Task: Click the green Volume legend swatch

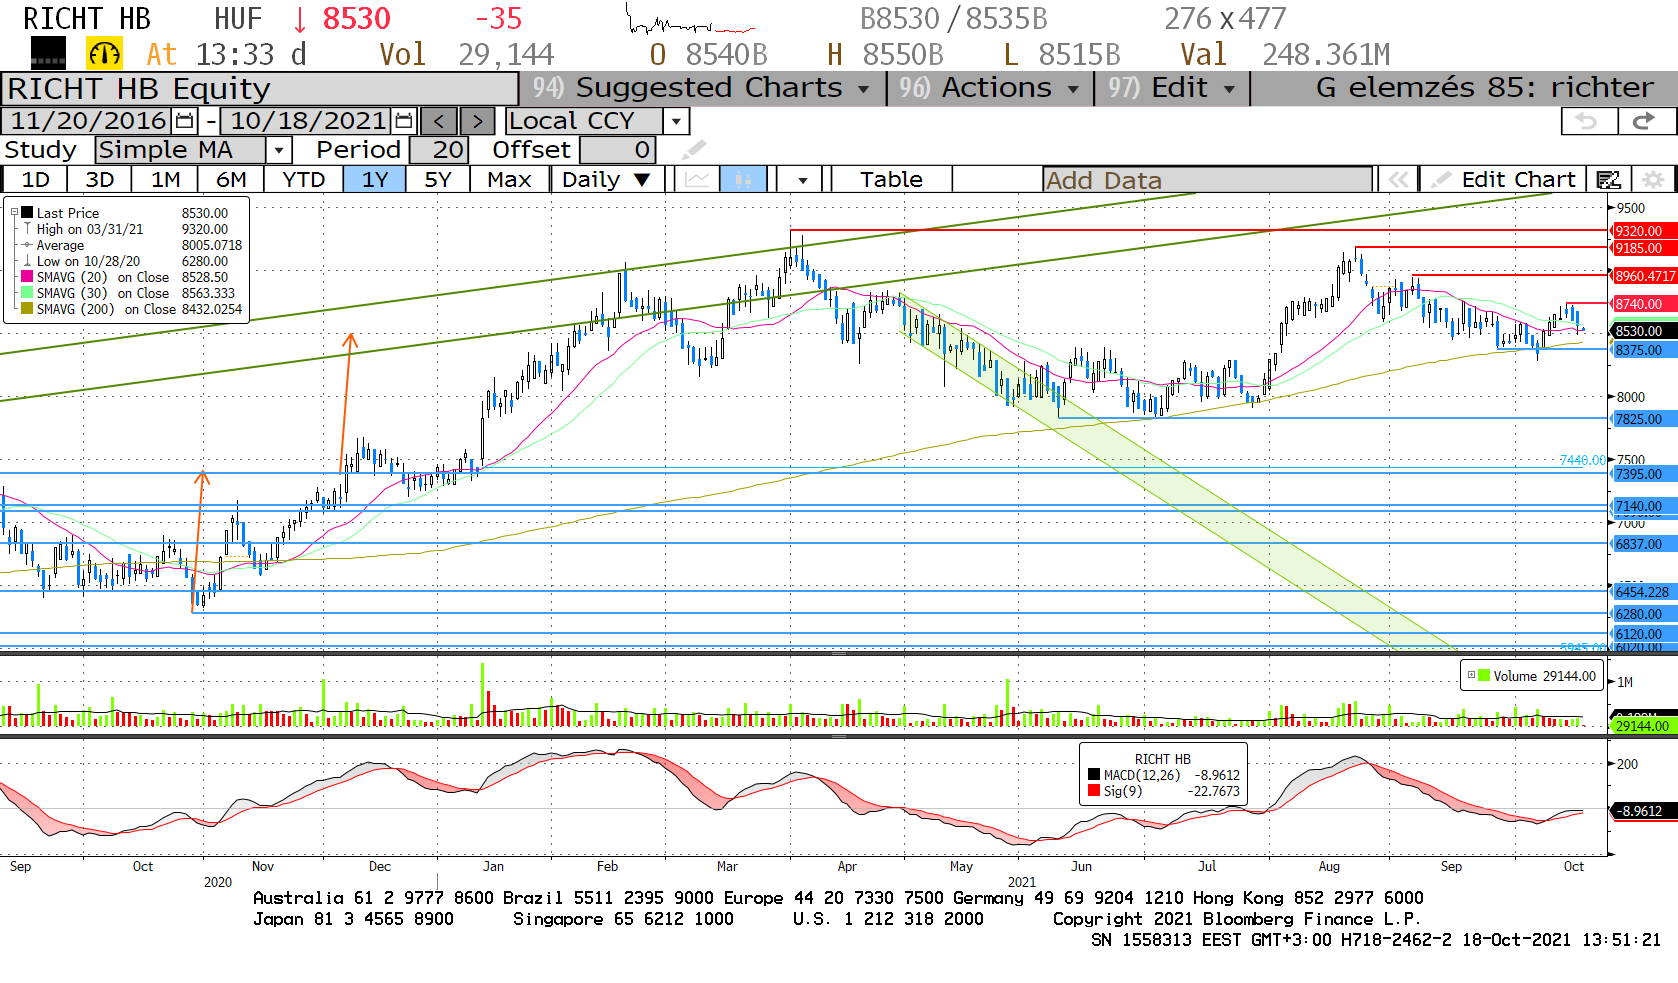Action: 1484,676
